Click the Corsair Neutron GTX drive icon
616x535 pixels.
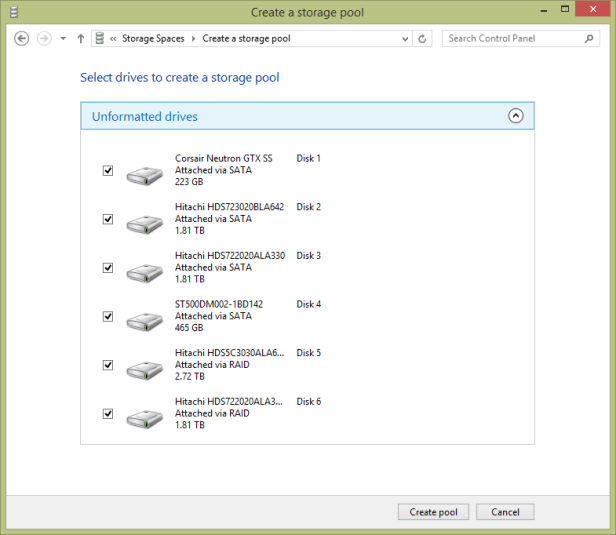pos(145,176)
